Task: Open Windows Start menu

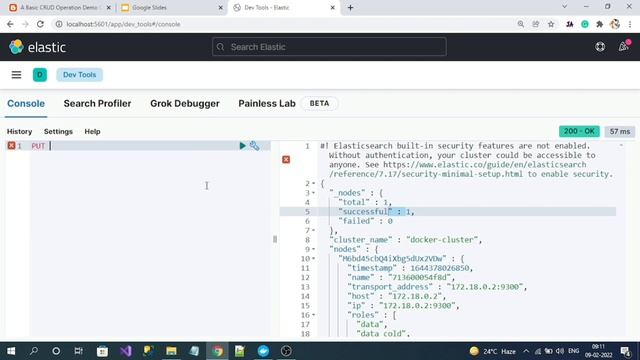Action: pos(11,351)
